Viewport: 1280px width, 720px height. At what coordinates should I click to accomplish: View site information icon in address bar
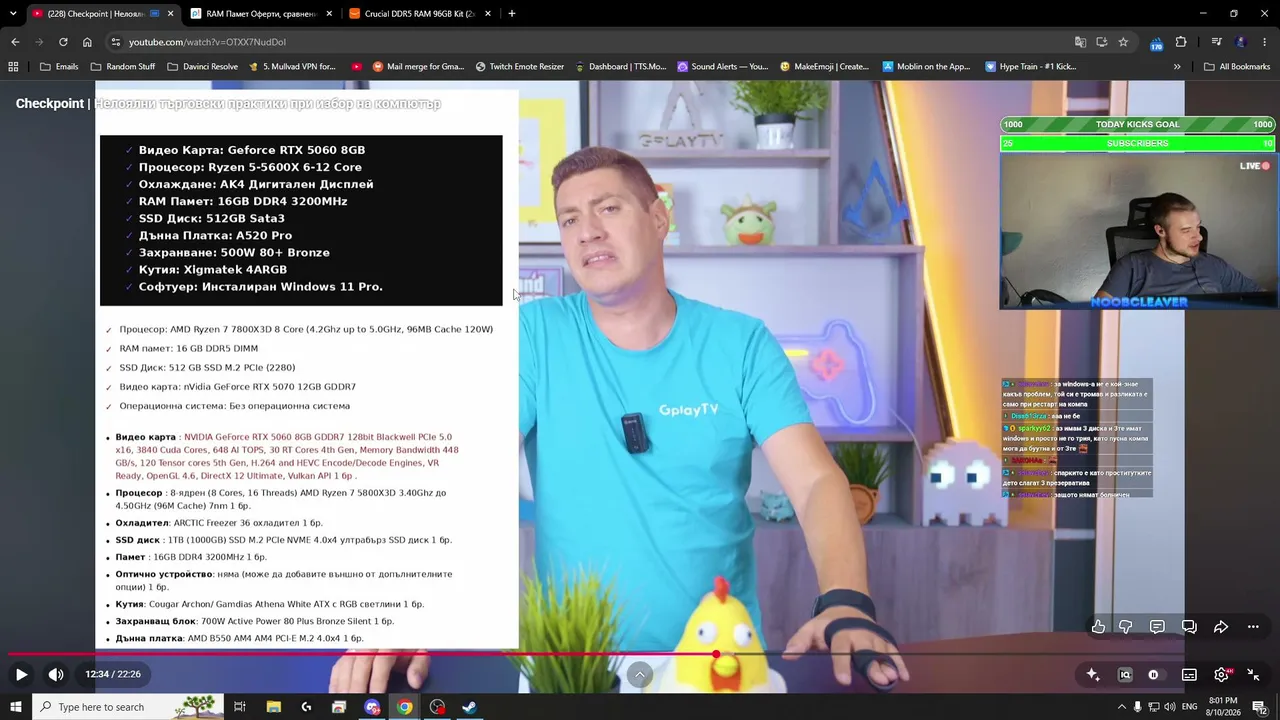point(116,42)
